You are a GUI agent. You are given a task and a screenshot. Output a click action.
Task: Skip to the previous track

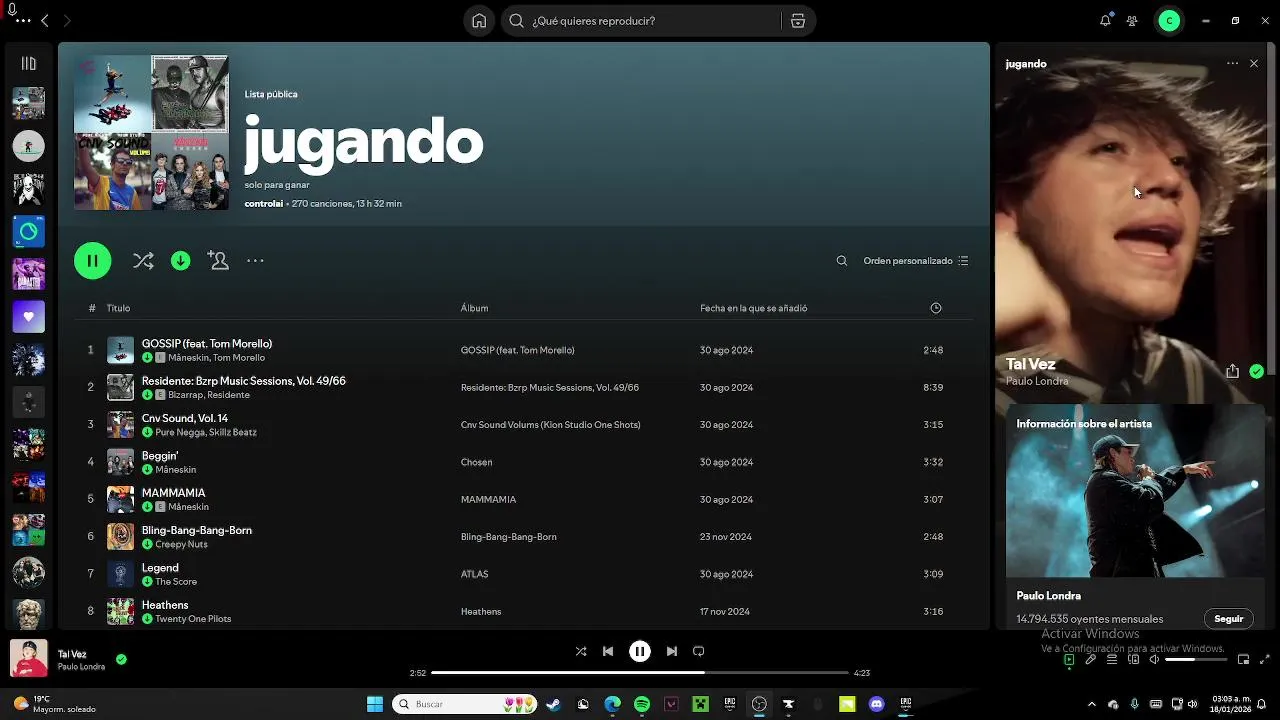click(608, 651)
